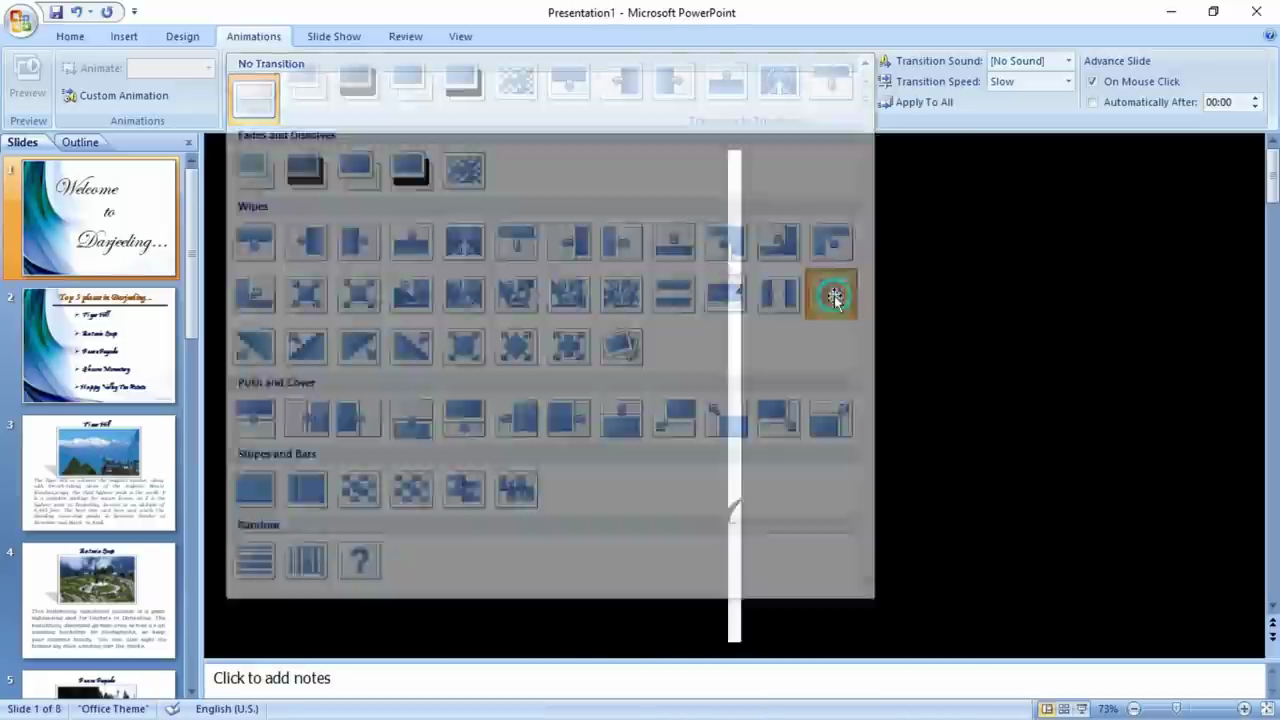This screenshot has height=720, width=1280.
Task: Go to next slide double-arrow
Action: pyautogui.click(x=1272, y=635)
